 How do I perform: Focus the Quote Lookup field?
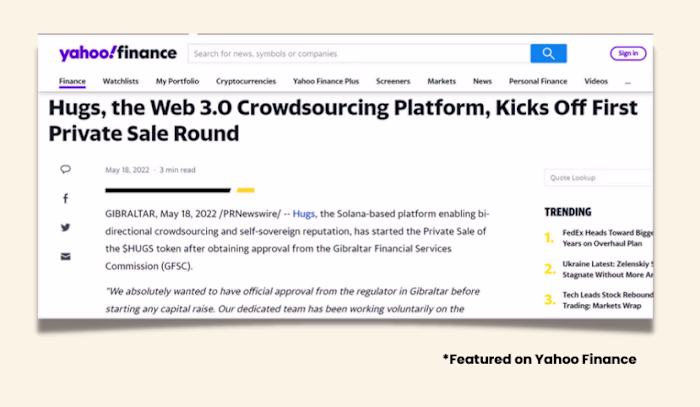(598, 178)
